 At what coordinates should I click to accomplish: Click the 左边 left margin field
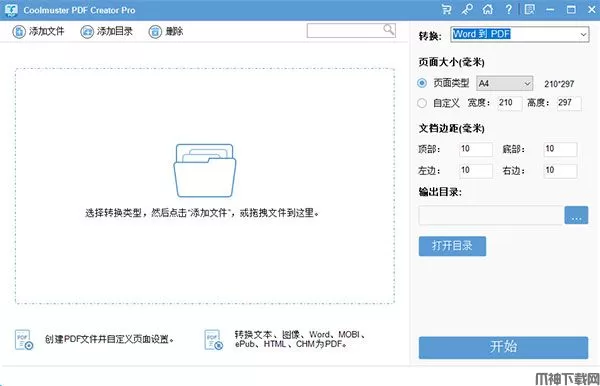(x=476, y=171)
